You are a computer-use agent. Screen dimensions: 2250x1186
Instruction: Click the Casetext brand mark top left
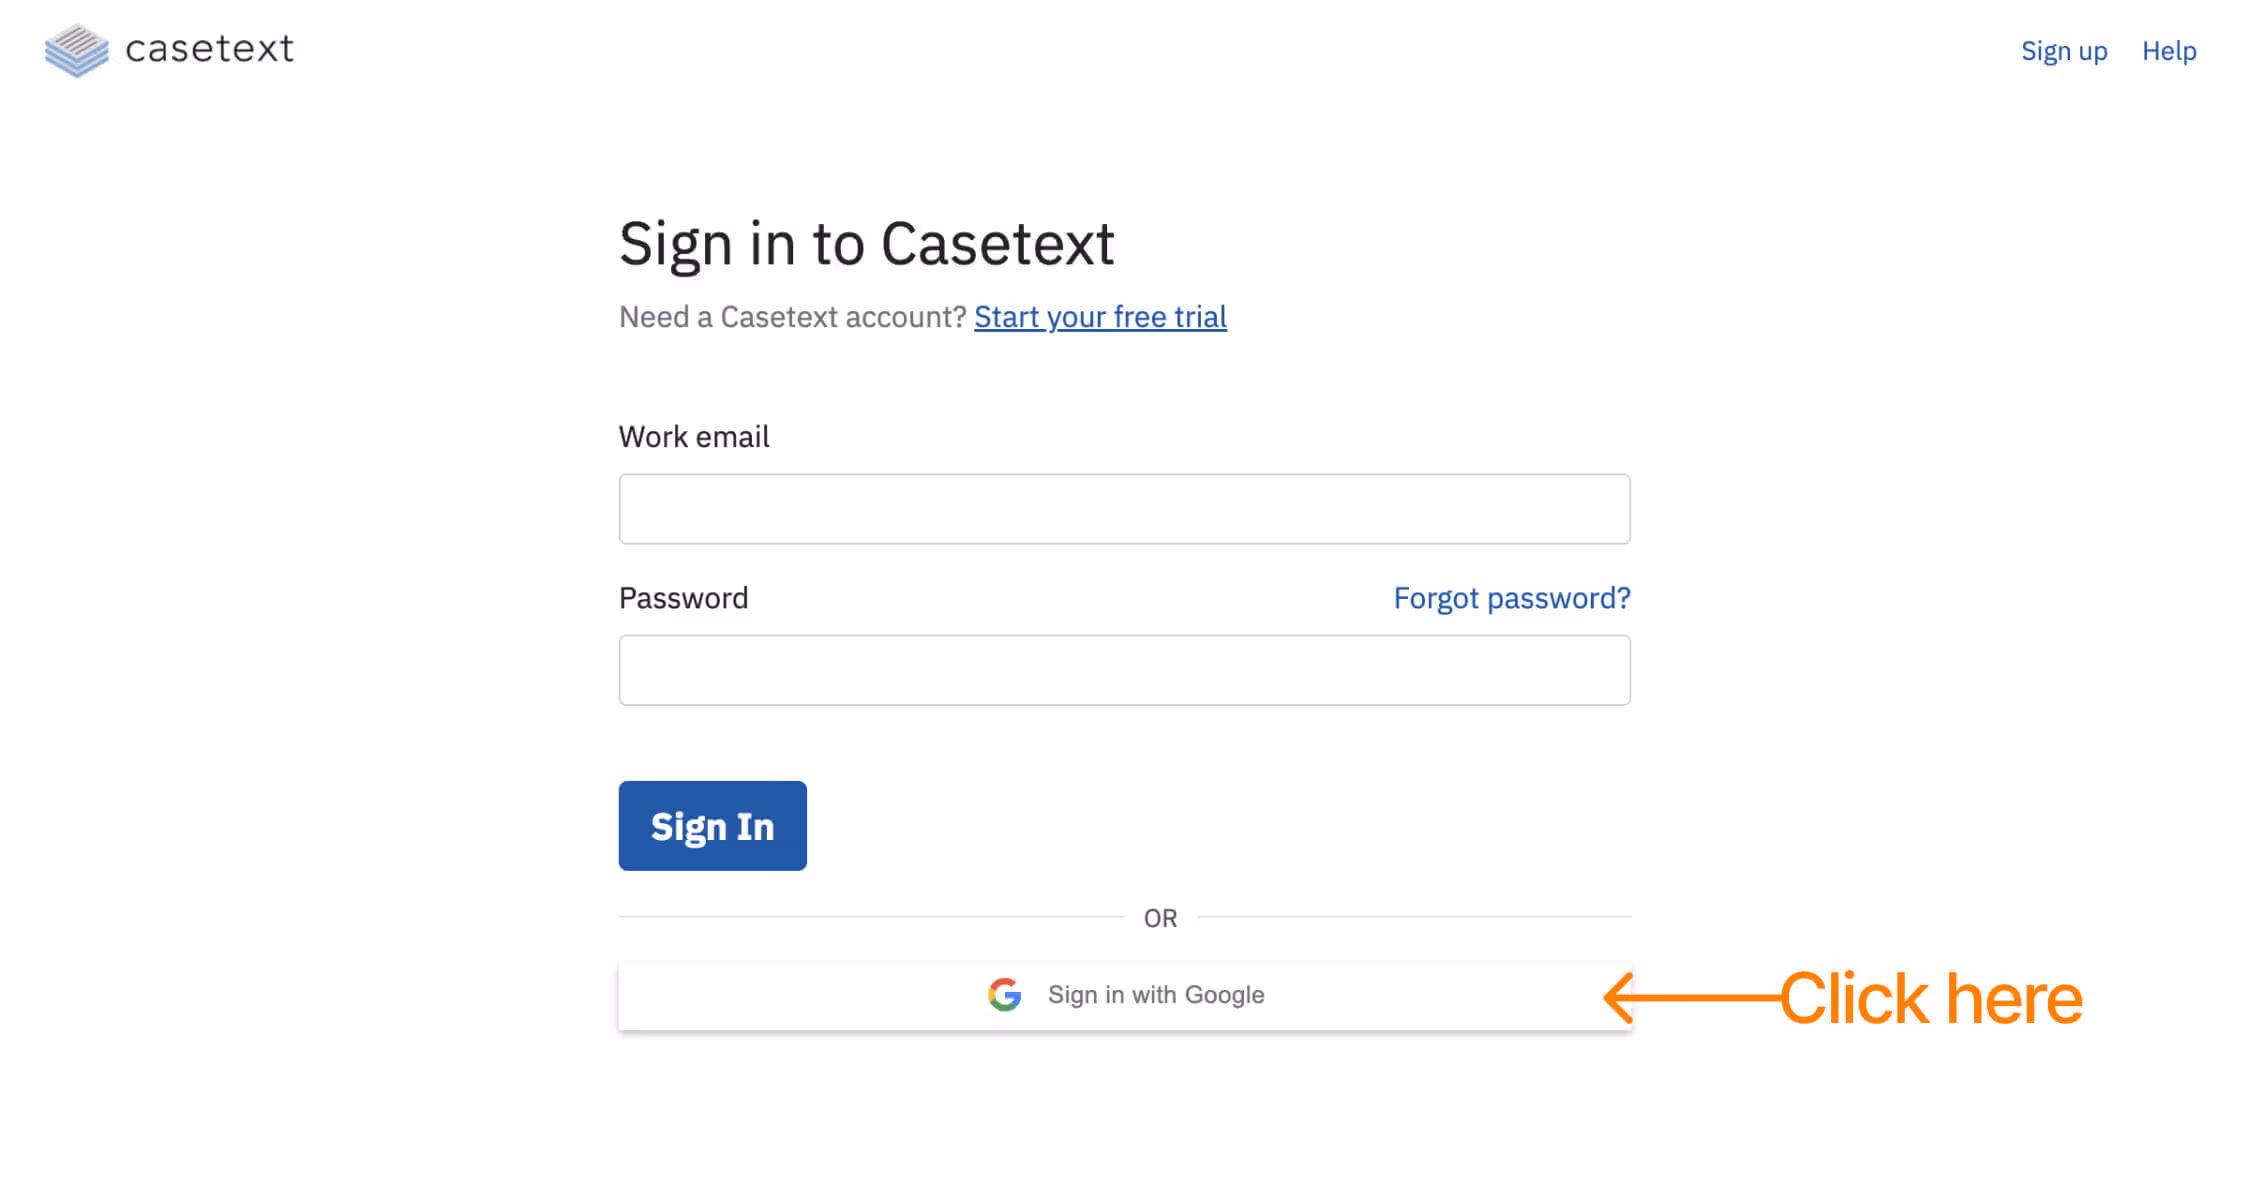75,49
